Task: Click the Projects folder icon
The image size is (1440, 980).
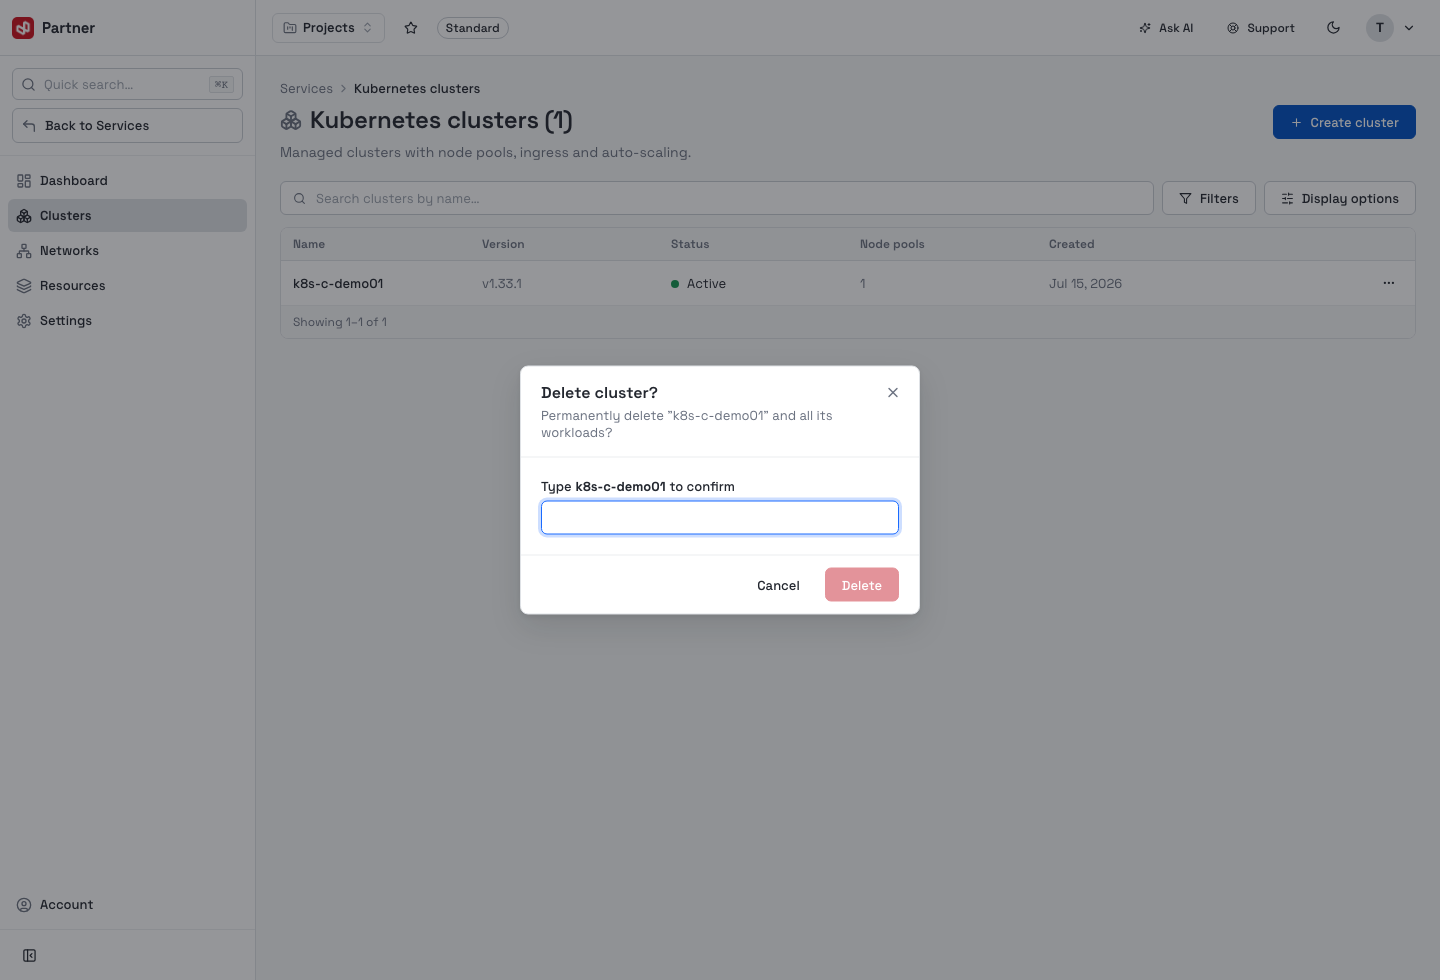Action: 290,28
